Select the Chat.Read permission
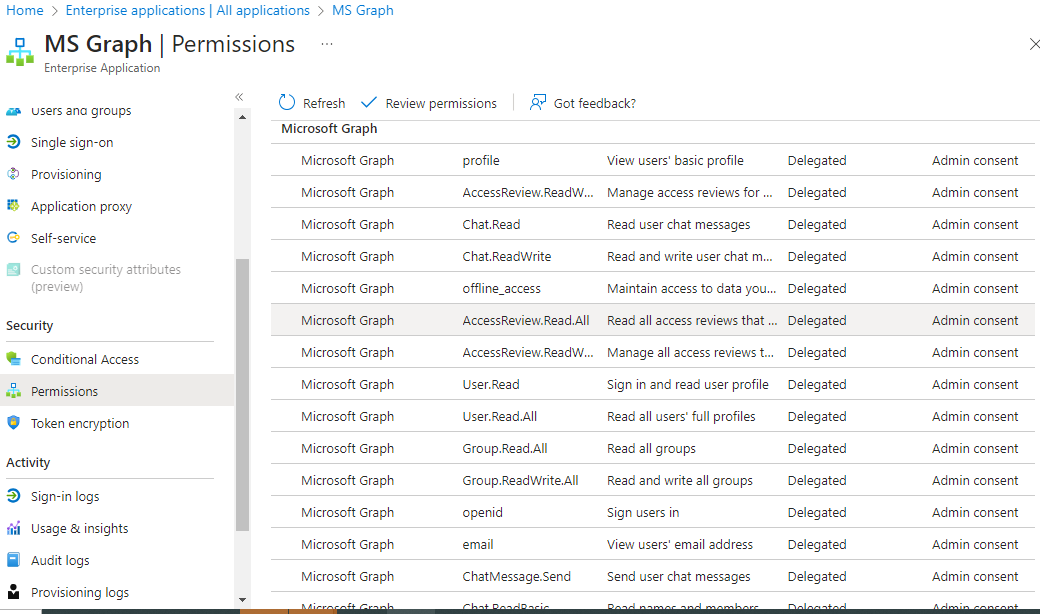 653,224
